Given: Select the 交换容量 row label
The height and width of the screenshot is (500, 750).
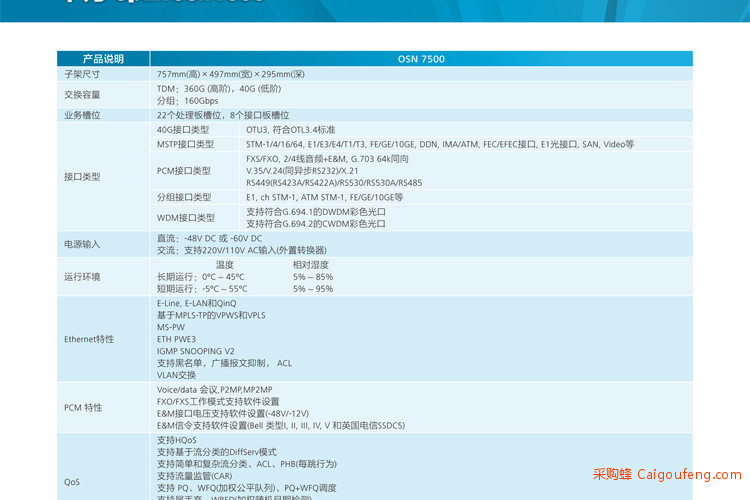Looking at the screenshot, I should pyautogui.click(x=82, y=95).
